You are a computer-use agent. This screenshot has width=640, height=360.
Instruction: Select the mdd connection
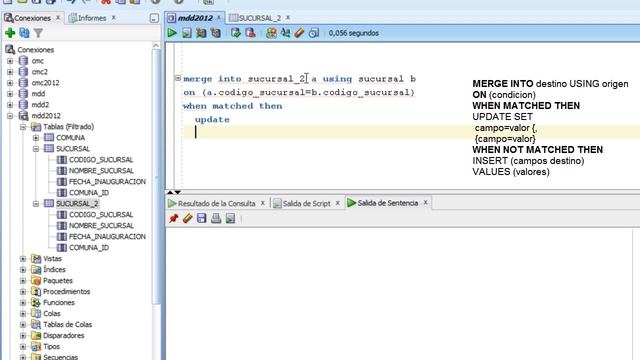(x=38, y=94)
